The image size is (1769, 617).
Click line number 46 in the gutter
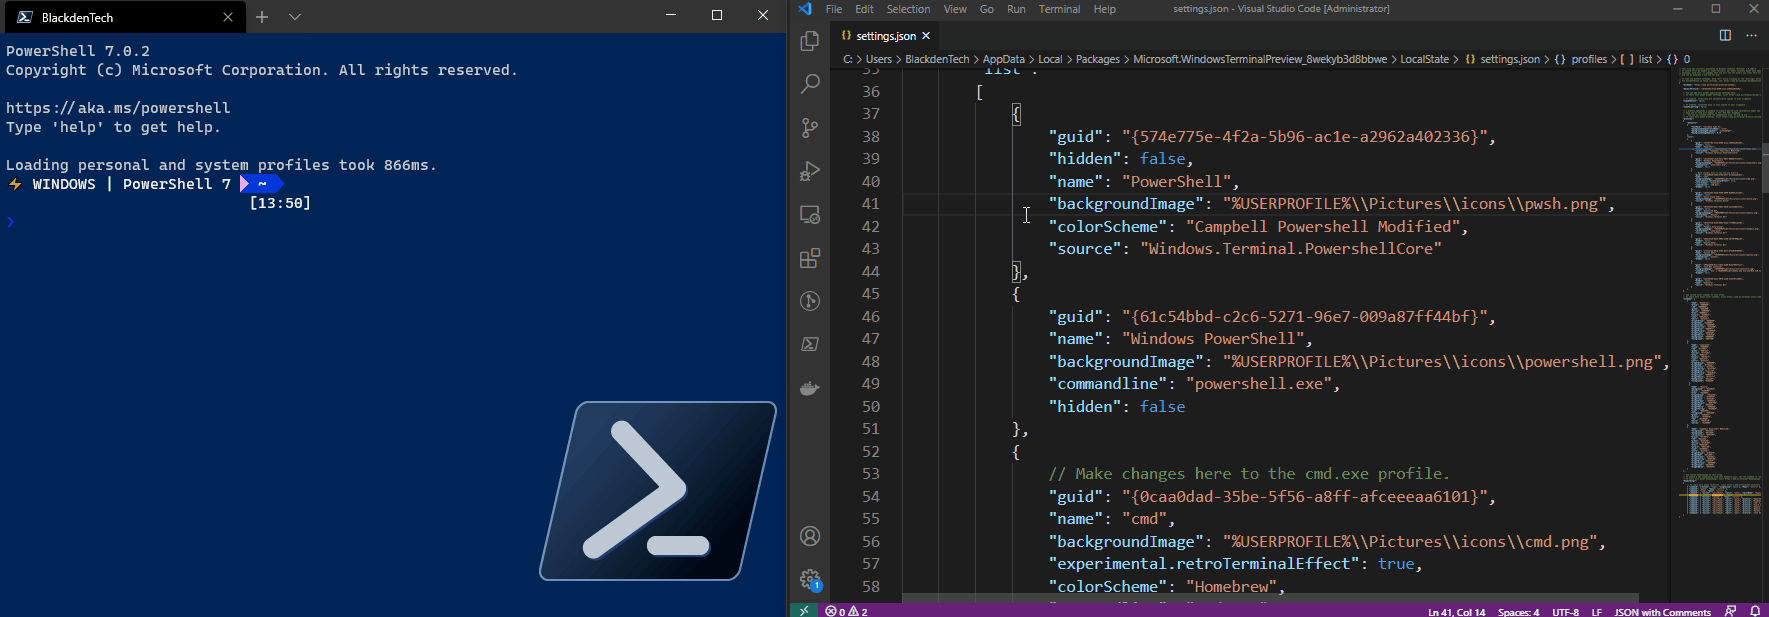click(x=871, y=316)
